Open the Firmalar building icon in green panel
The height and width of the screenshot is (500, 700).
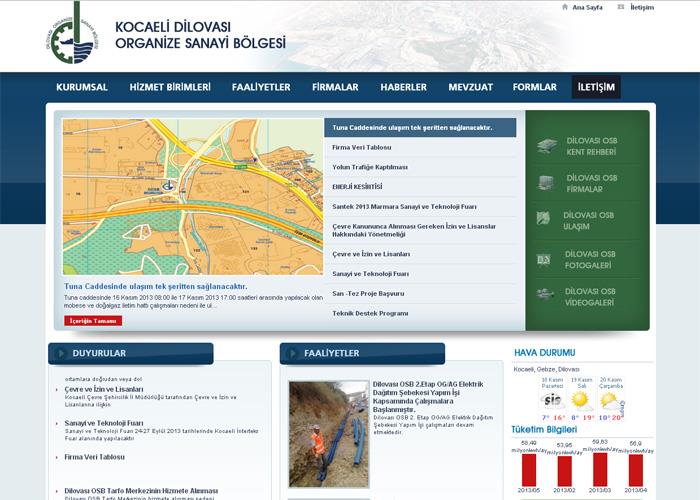coord(546,183)
